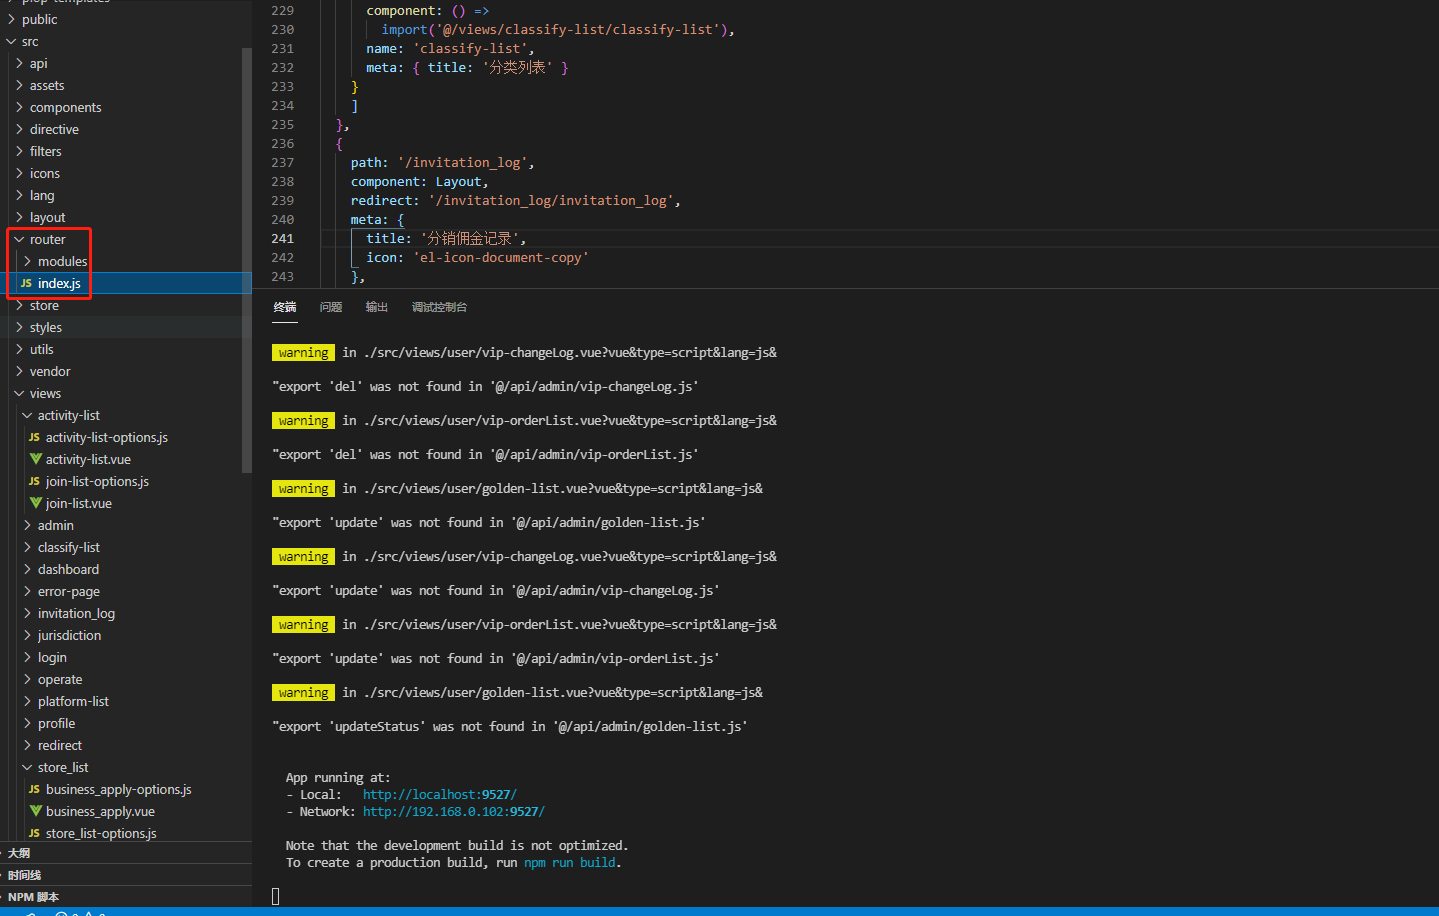Open the Network address 192.168.0.102:9527 link

coord(453,811)
